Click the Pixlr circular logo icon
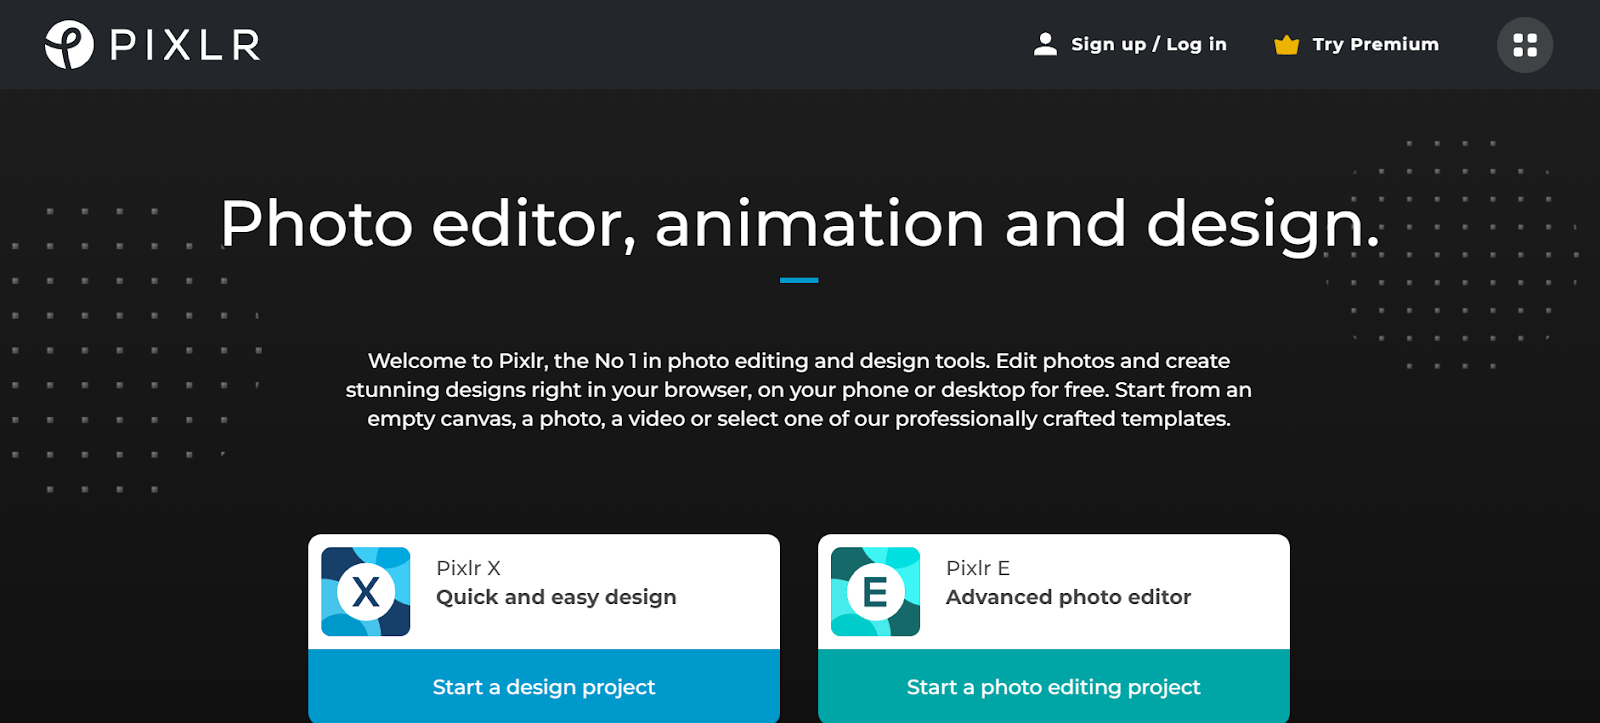 pos(69,44)
